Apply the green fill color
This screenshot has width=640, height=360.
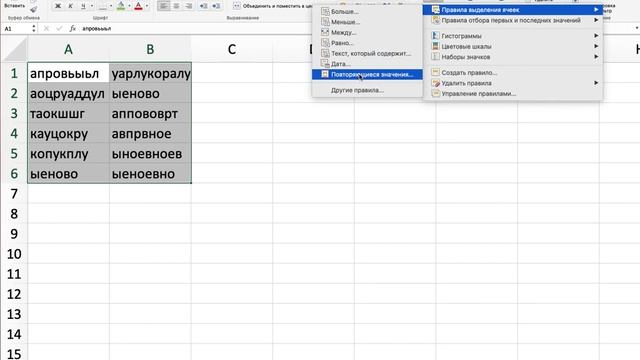[121, 6]
